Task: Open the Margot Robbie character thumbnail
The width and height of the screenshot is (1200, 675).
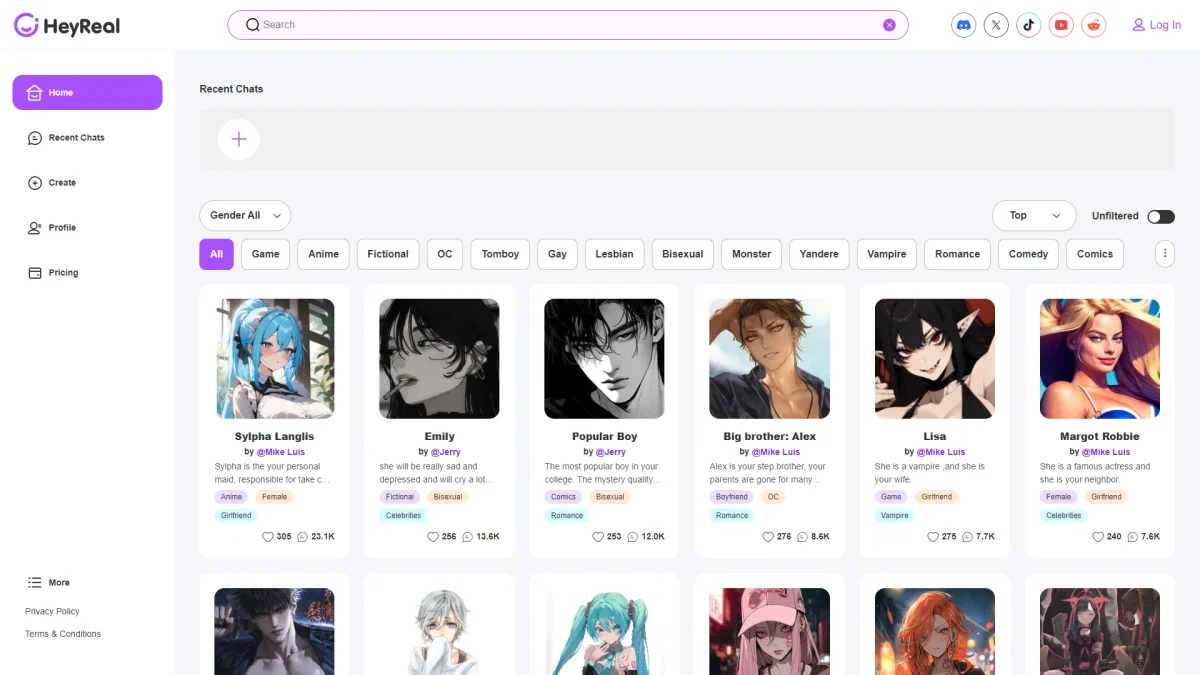Action: 1099,358
